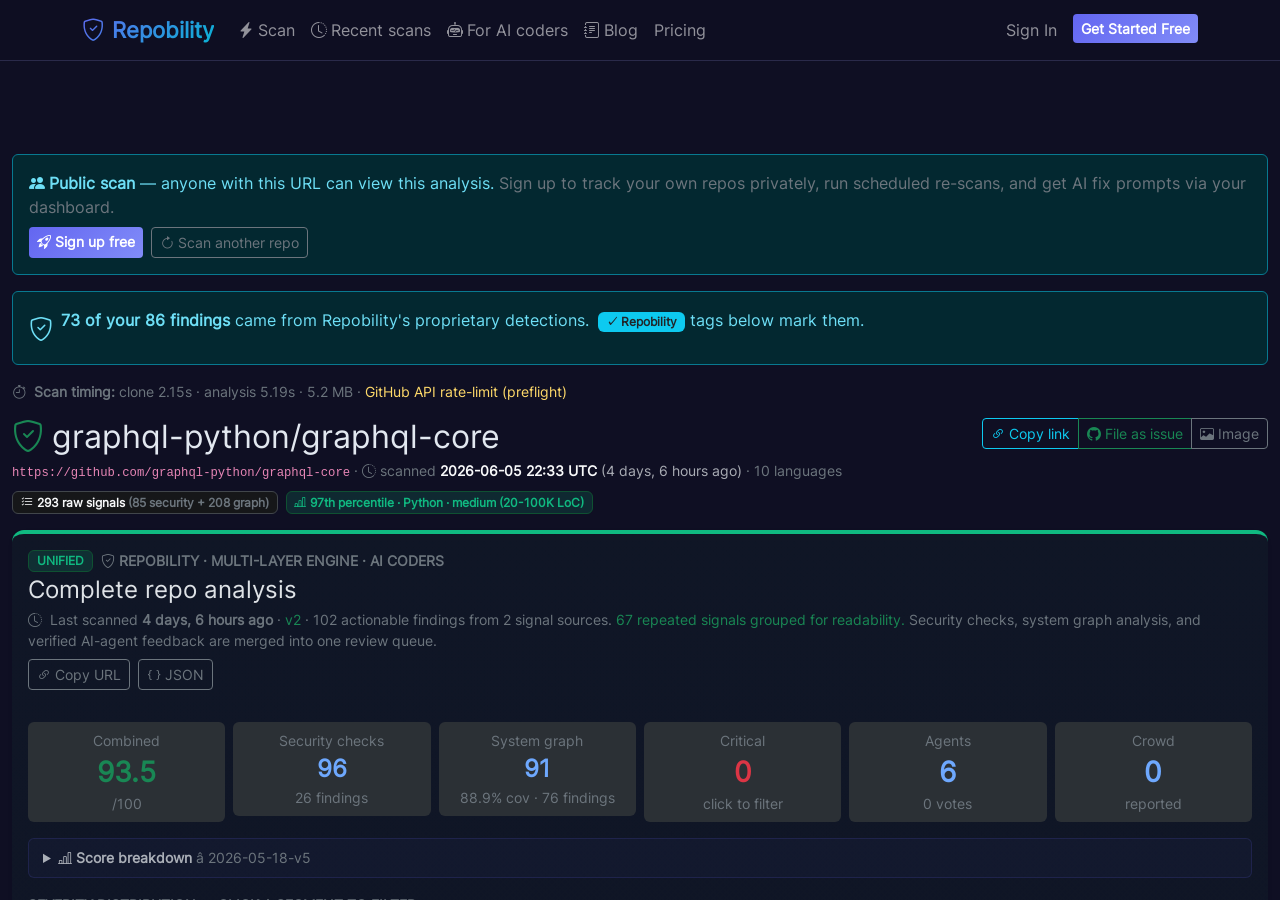Click the stopwatch icon beside Scan timing

coord(19,392)
